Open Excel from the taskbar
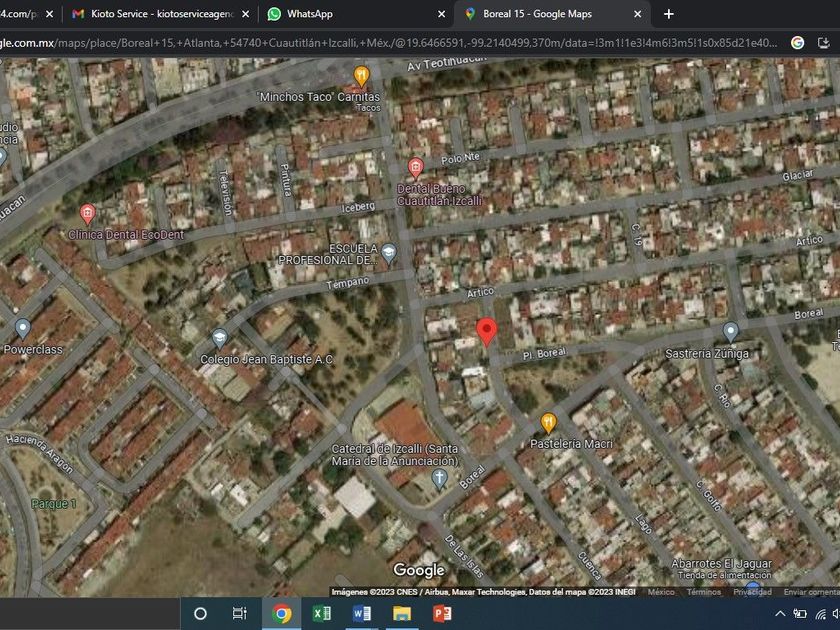The width and height of the screenshot is (840, 630). pos(321,613)
